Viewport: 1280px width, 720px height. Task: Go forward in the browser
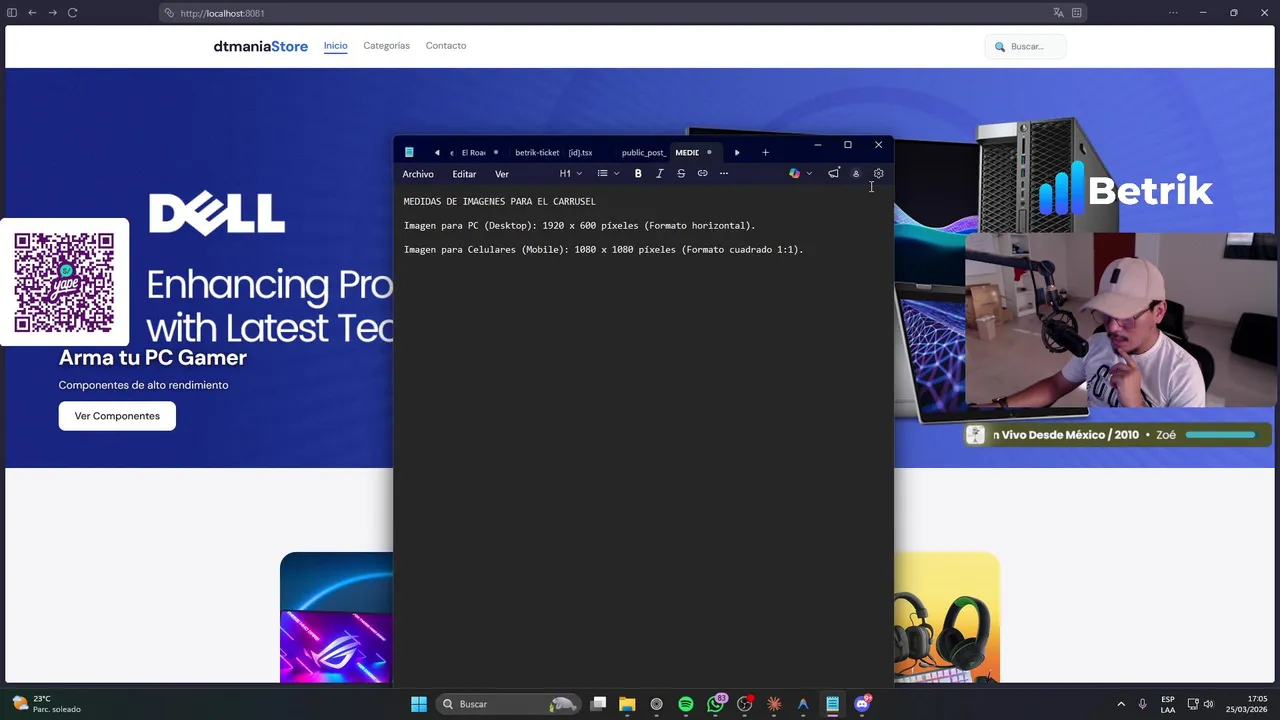[52, 13]
